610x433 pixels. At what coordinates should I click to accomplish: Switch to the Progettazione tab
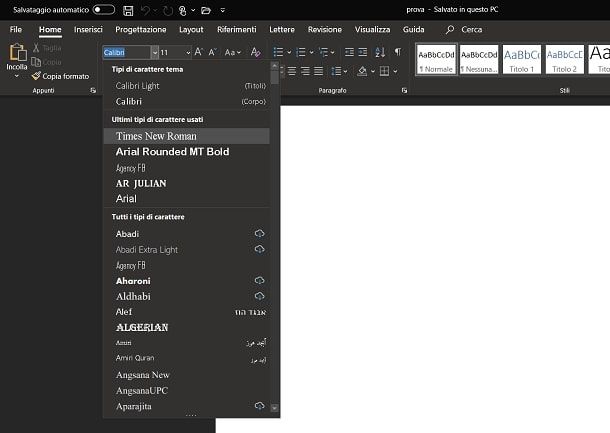(x=141, y=30)
